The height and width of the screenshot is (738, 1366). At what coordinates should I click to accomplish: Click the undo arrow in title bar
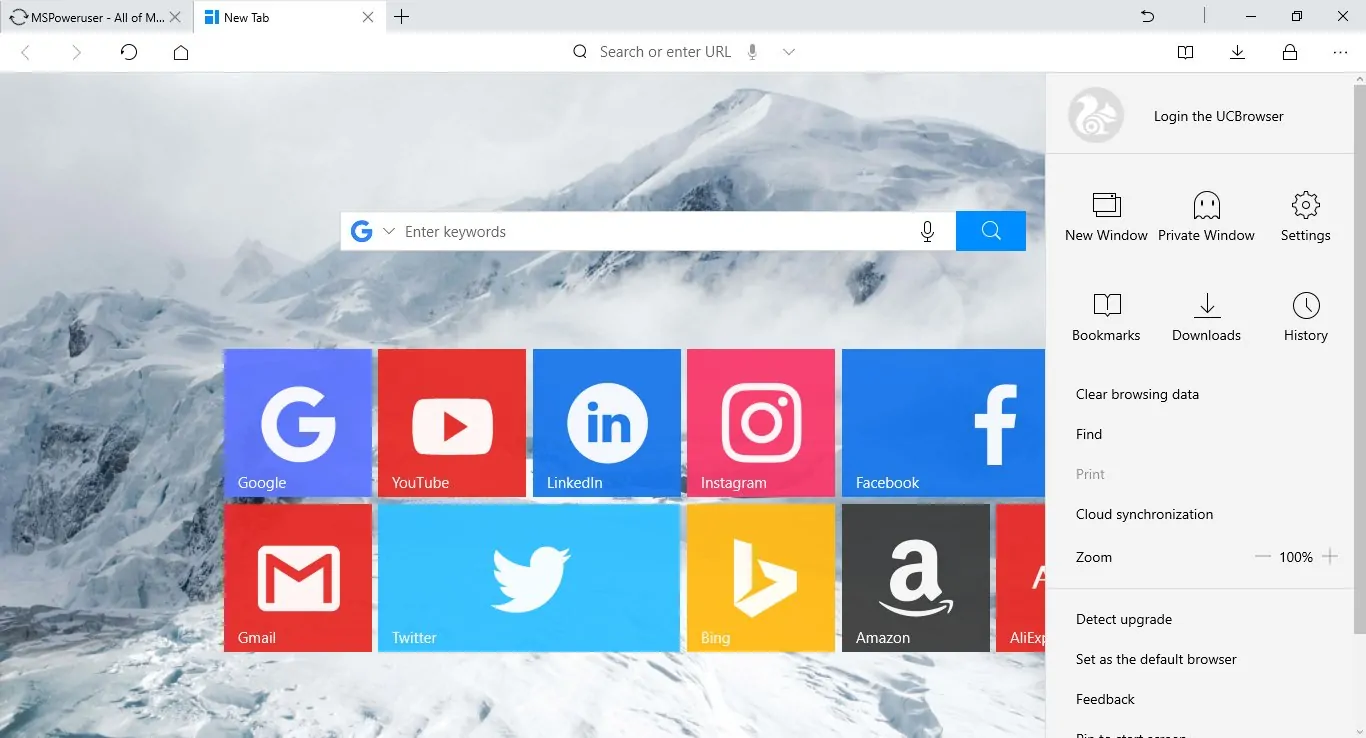[1148, 16]
